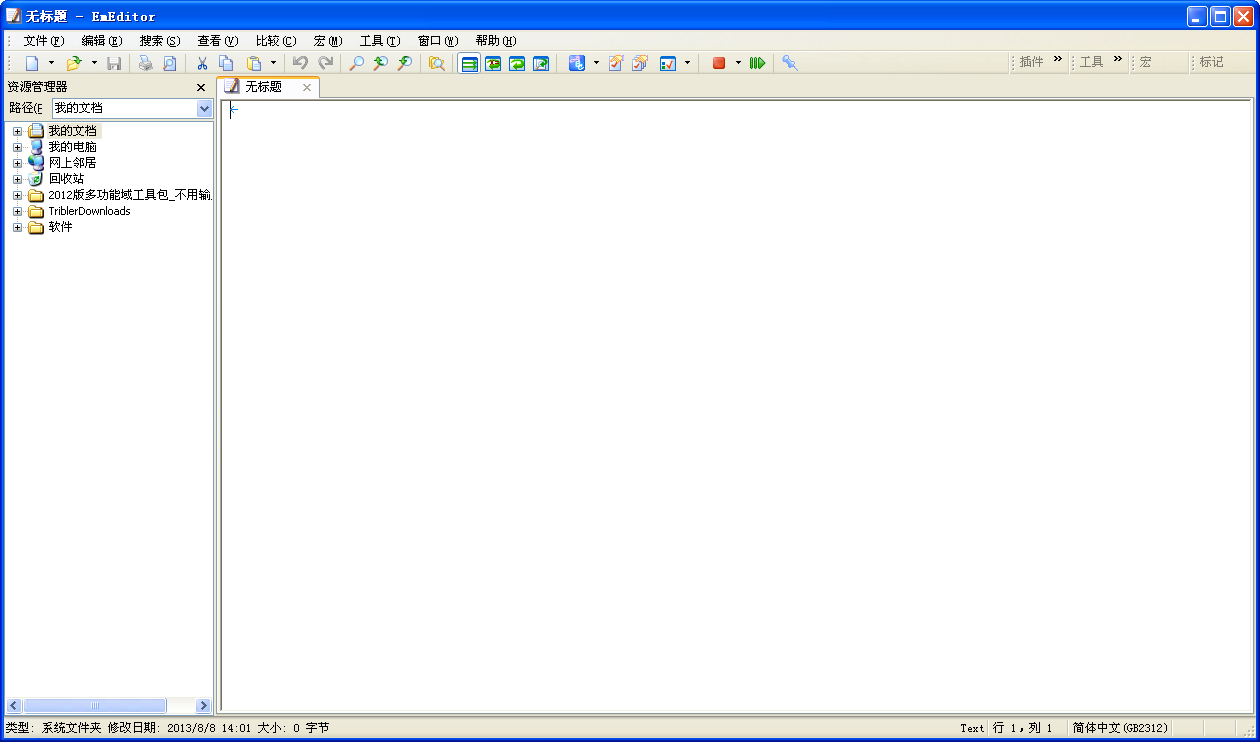The image size is (1260, 742).
Task: Toggle Wrap by Characters mode
Action: pos(493,63)
